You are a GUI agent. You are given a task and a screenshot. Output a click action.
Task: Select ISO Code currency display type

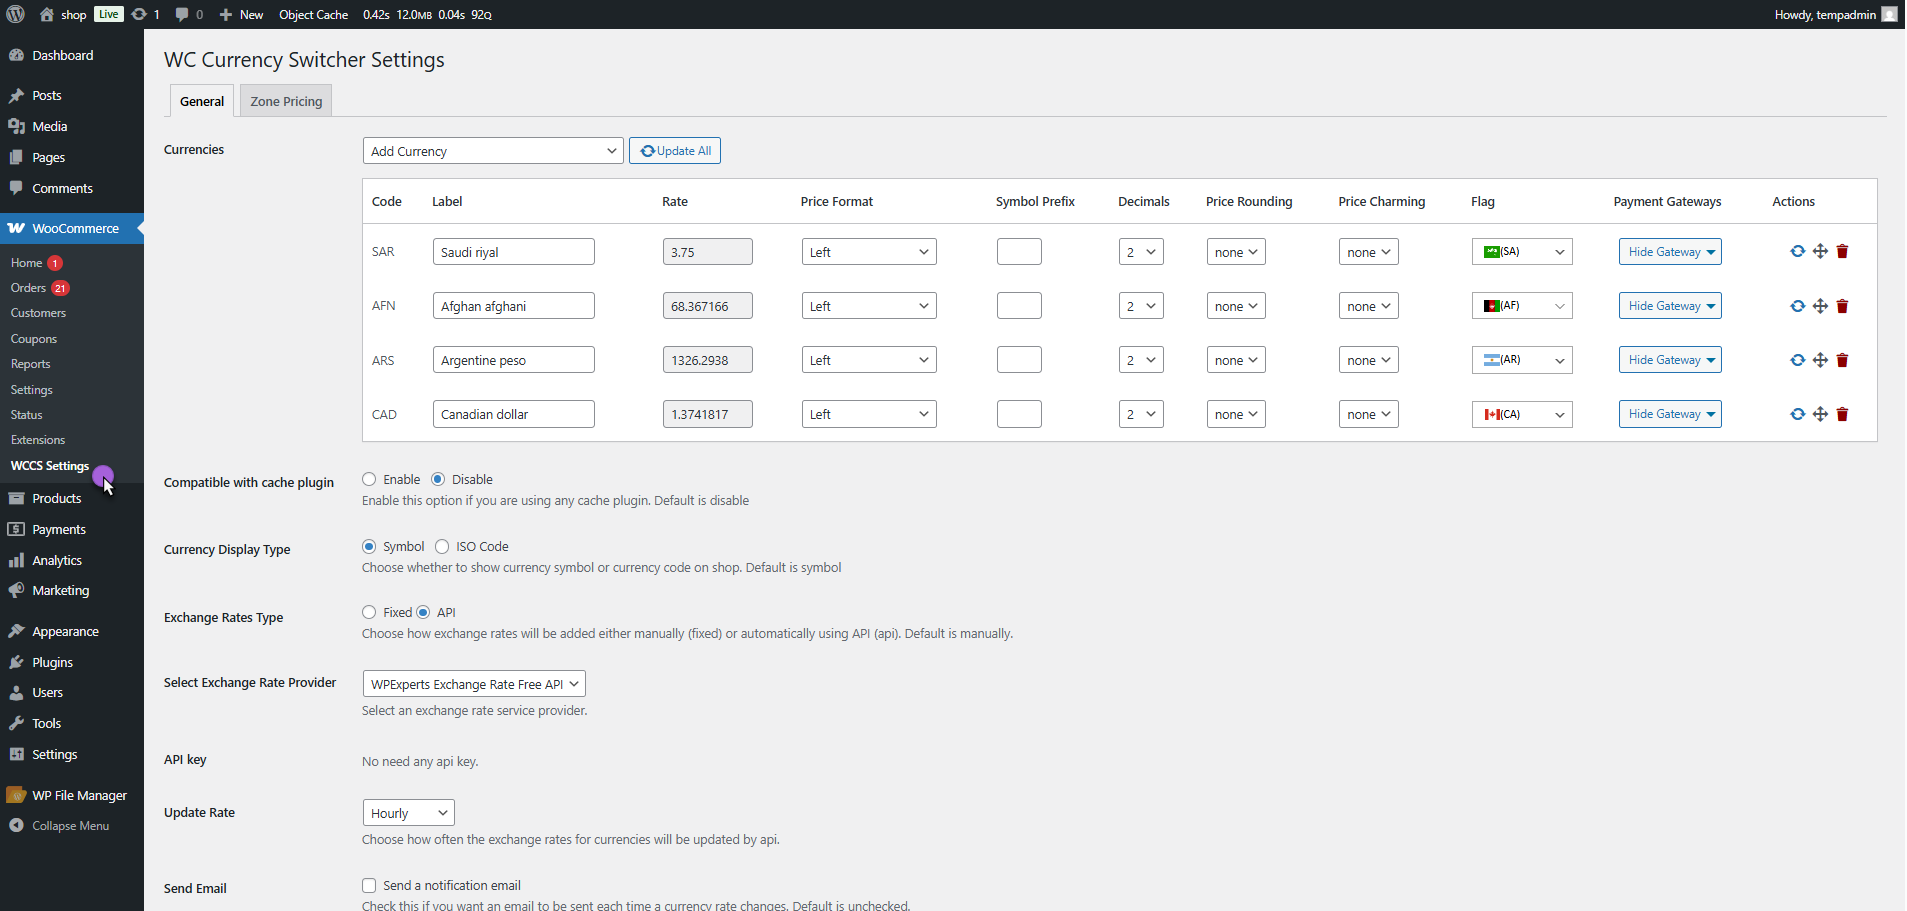click(442, 546)
